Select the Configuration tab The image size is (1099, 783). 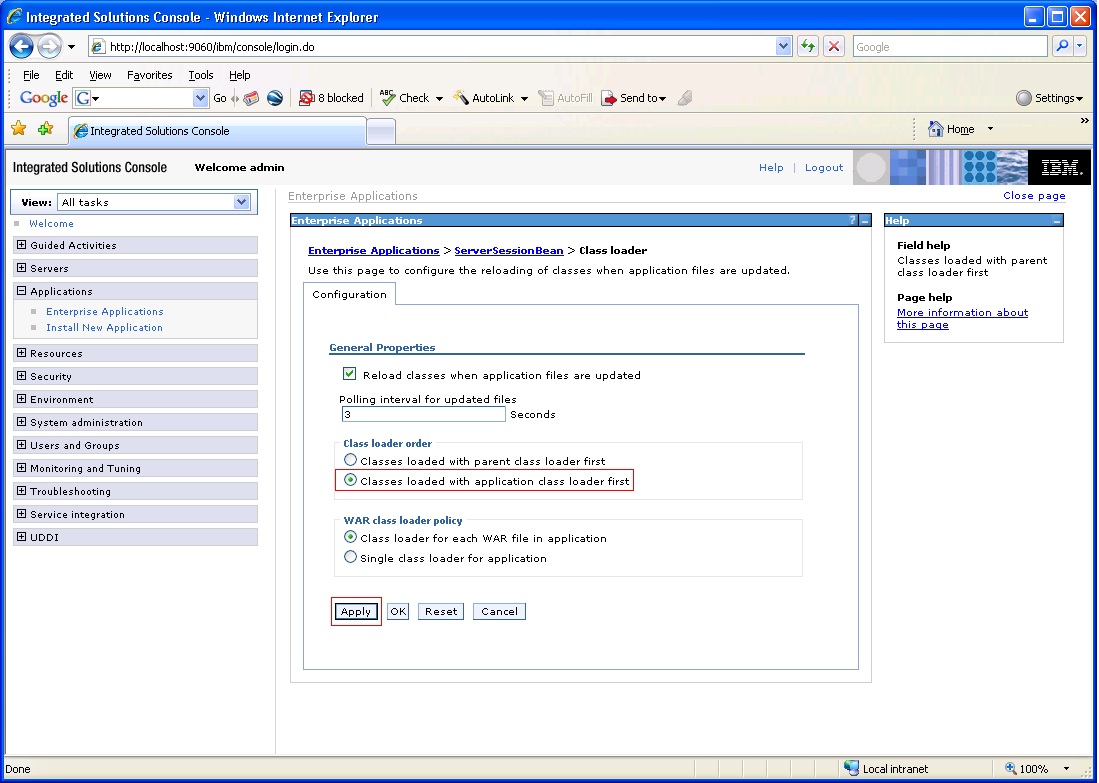349,294
